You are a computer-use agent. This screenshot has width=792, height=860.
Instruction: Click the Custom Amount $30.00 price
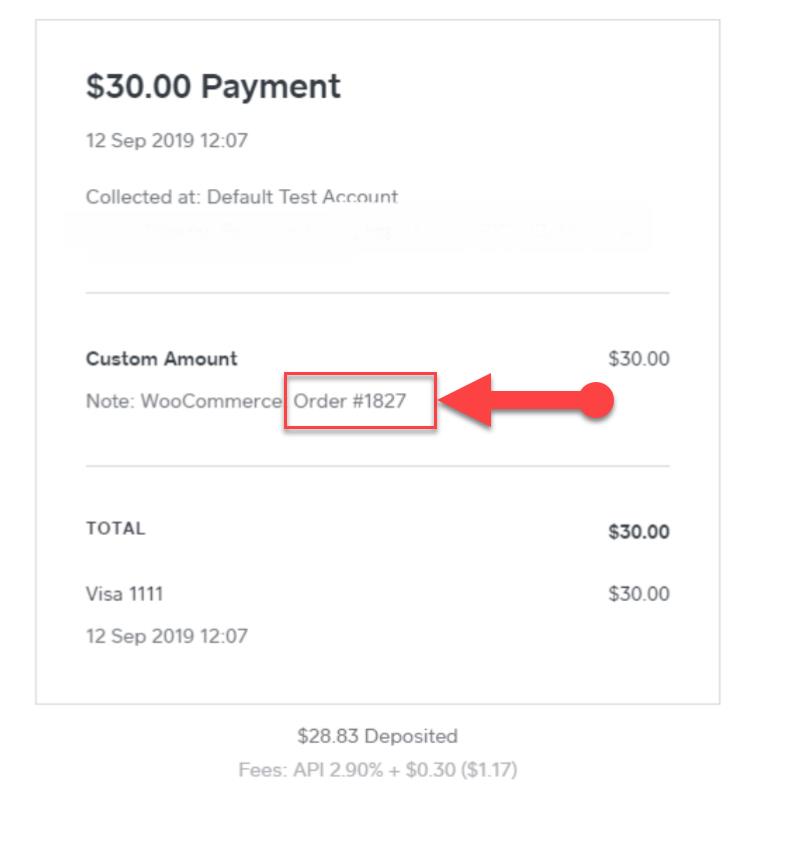639,359
